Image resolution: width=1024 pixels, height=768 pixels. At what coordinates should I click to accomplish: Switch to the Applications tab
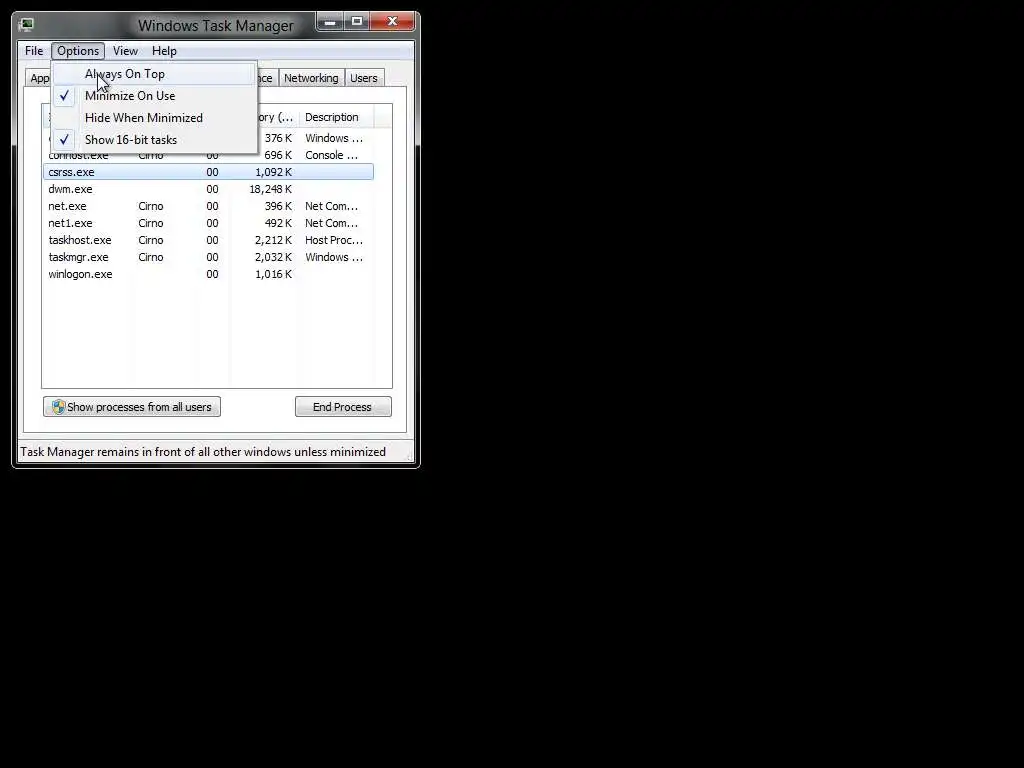tap(39, 78)
